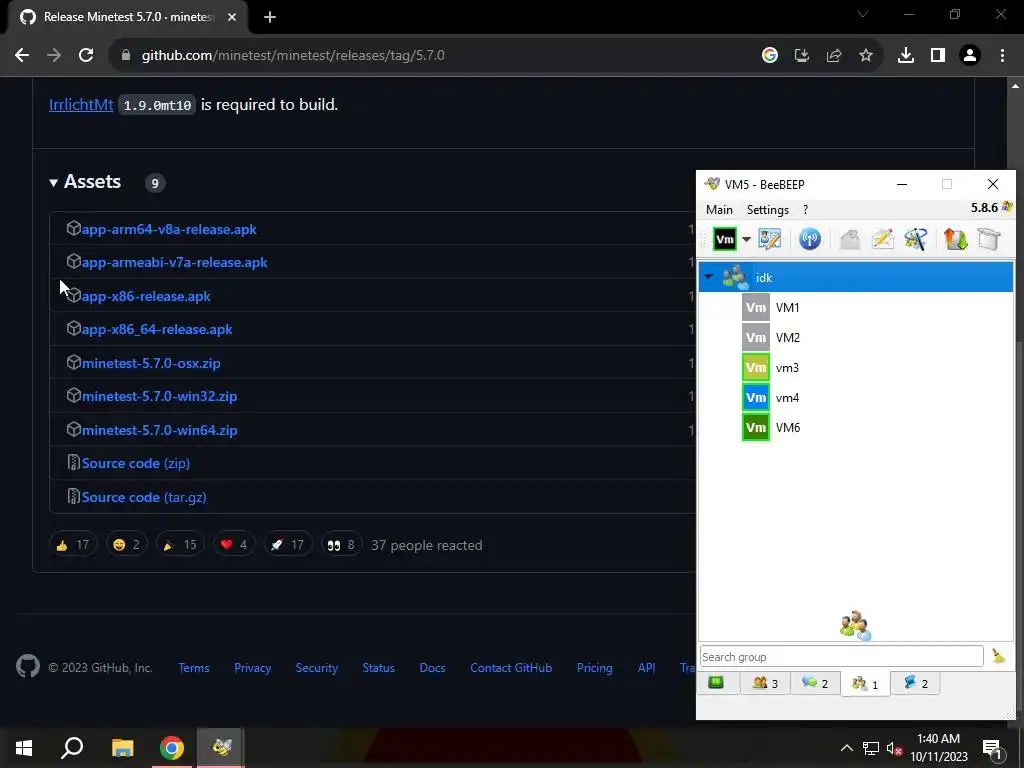1024x768 pixels.
Task: Switch to the chats tab showing 2
Action: (x=815, y=683)
